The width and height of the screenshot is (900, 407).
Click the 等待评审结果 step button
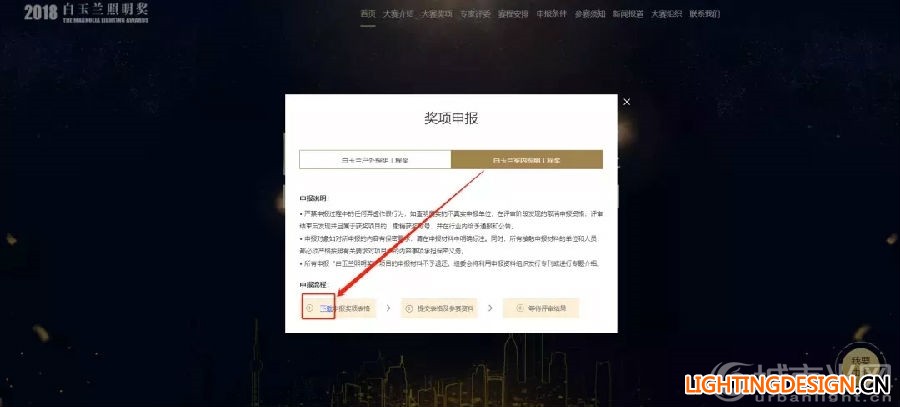[x=541, y=308]
